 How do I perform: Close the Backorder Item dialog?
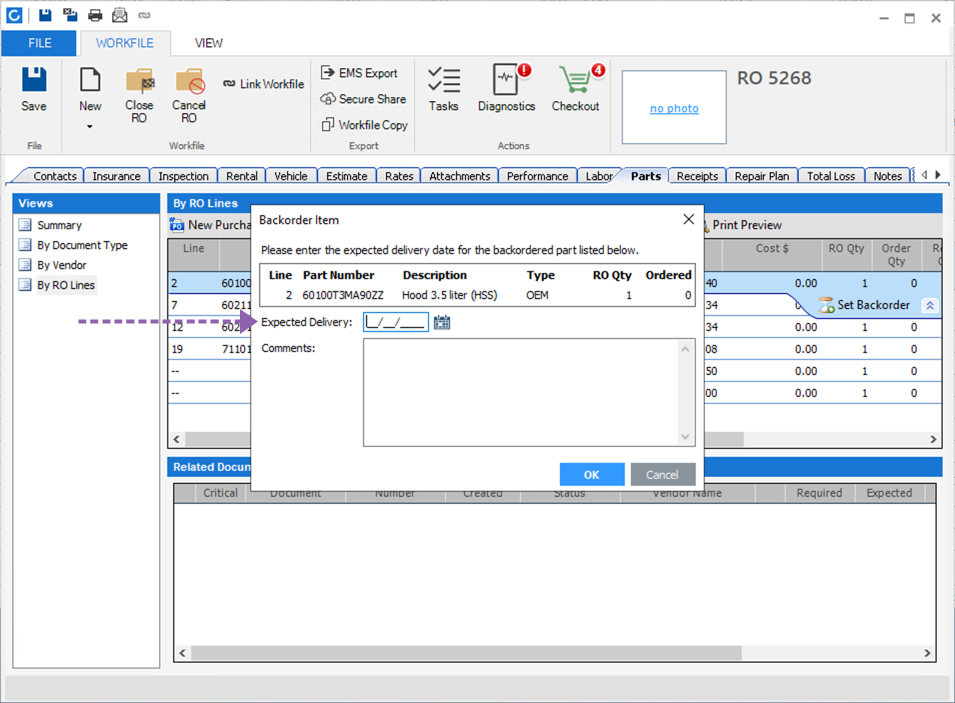tap(688, 220)
